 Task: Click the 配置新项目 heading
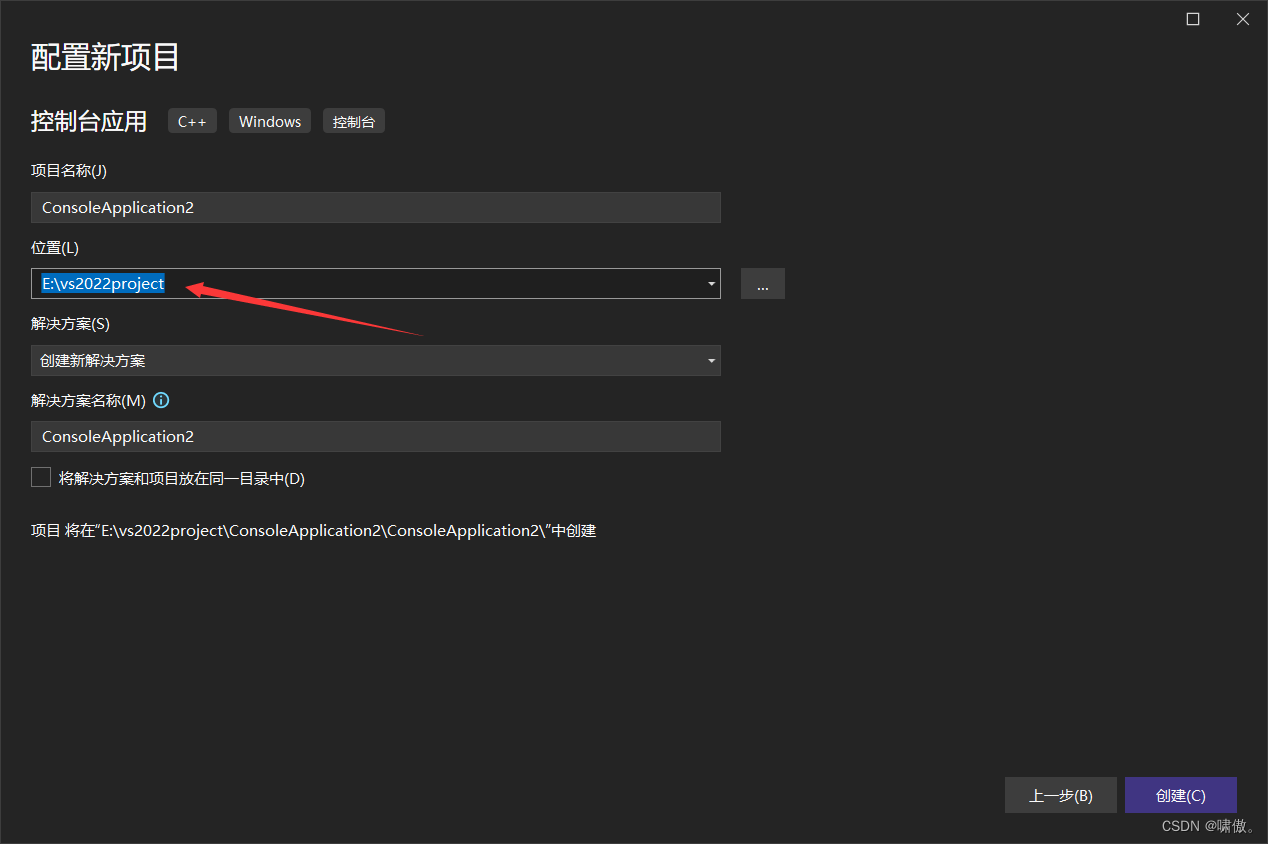click(104, 58)
